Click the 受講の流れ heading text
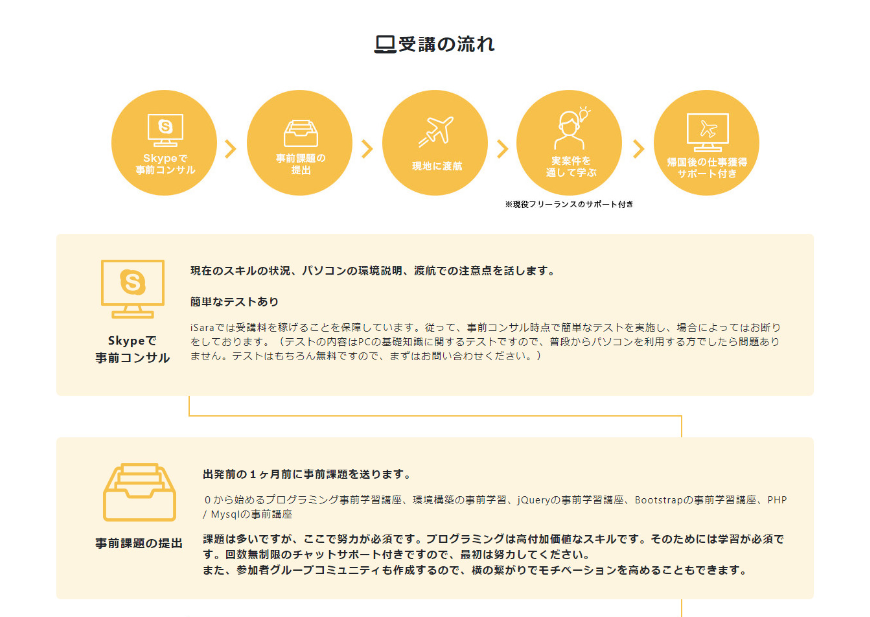The height and width of the screenshot is (617, 870). coord(446,45)
